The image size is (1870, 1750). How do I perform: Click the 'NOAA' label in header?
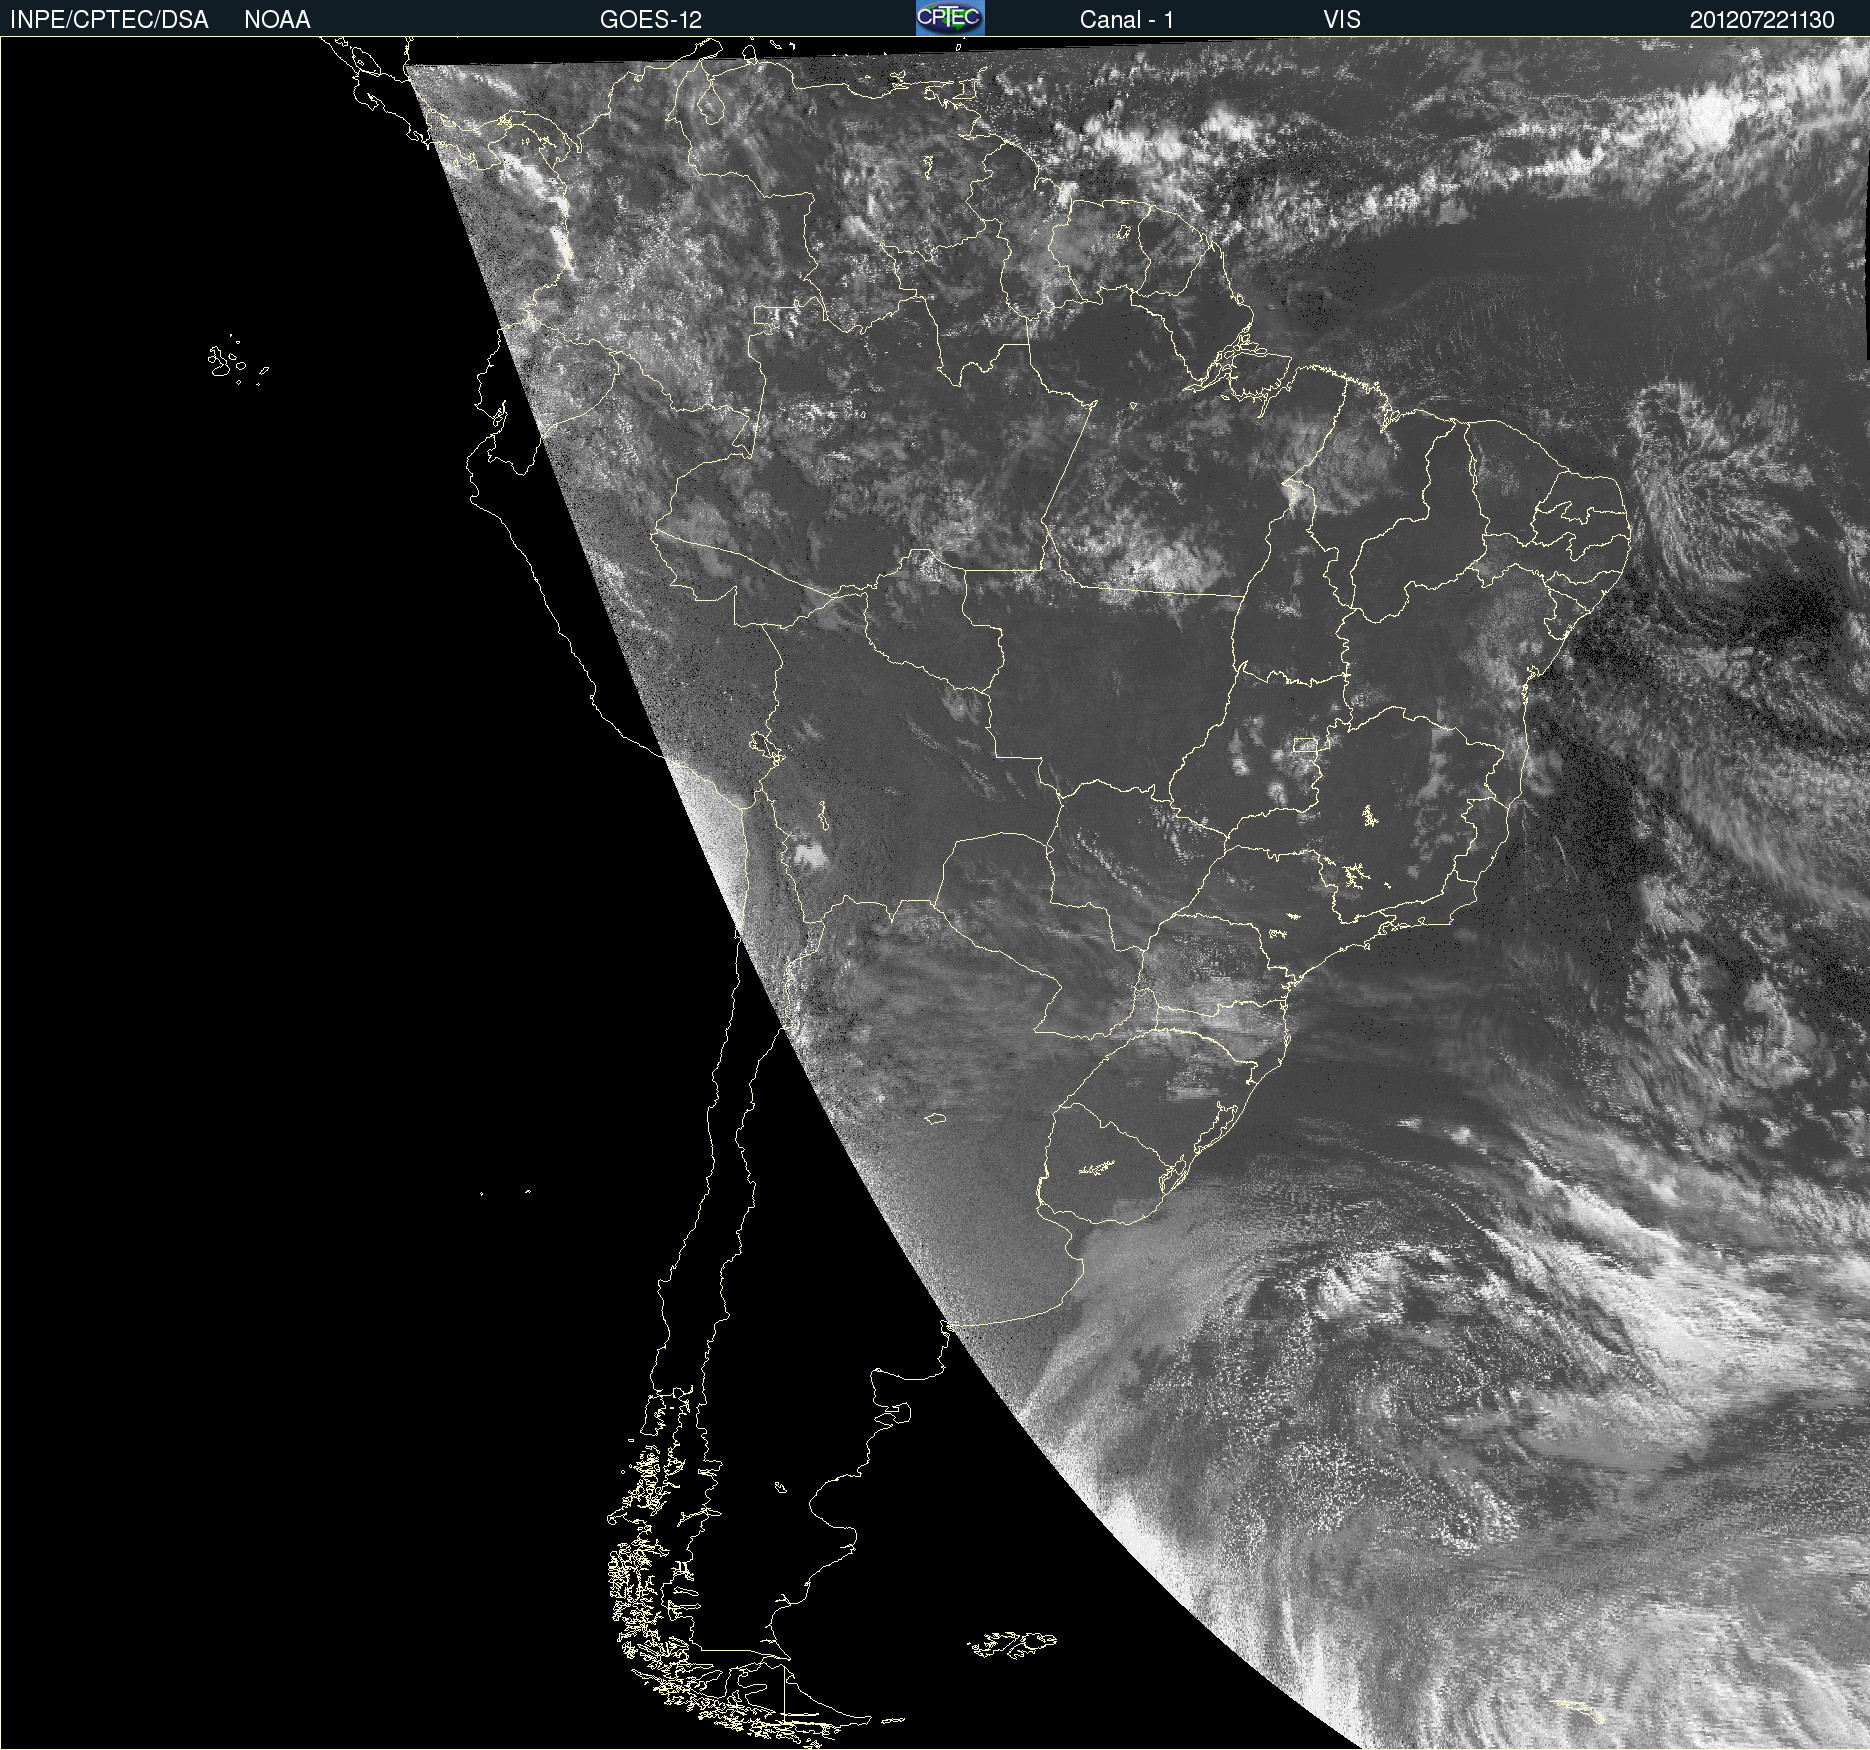point(277,20)
